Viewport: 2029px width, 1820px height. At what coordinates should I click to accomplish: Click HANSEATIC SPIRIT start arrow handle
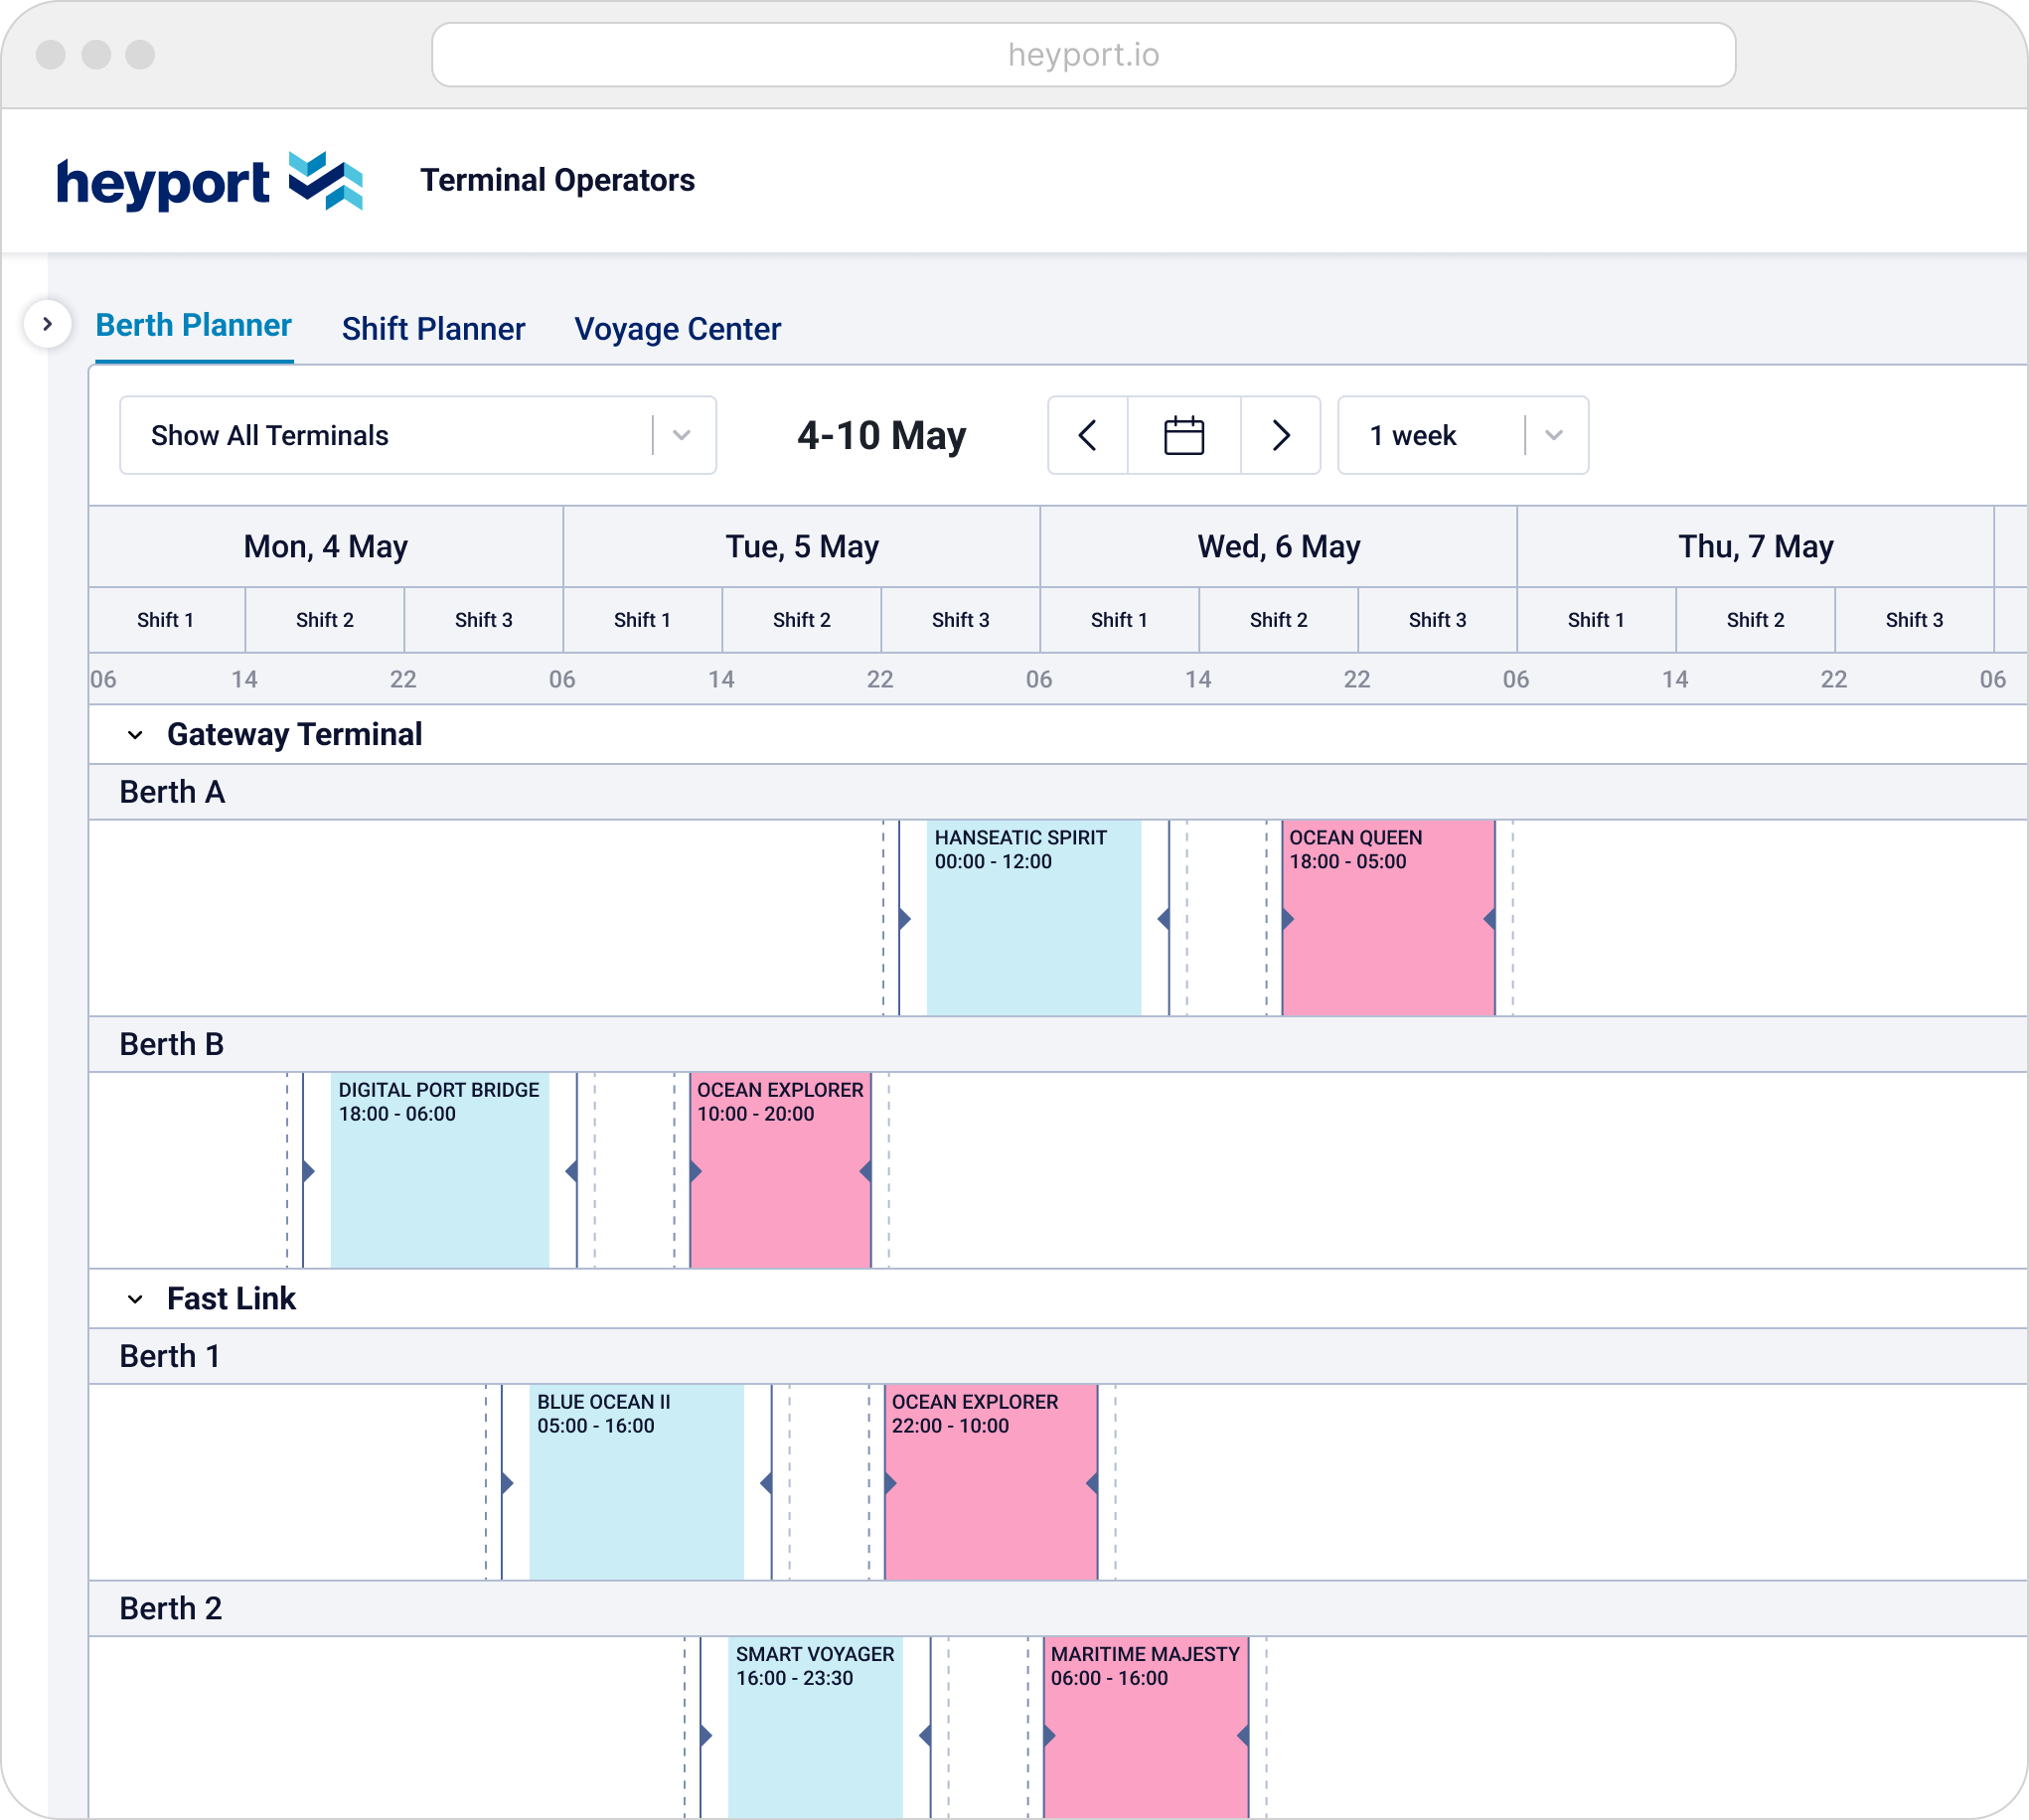[905, 919]
